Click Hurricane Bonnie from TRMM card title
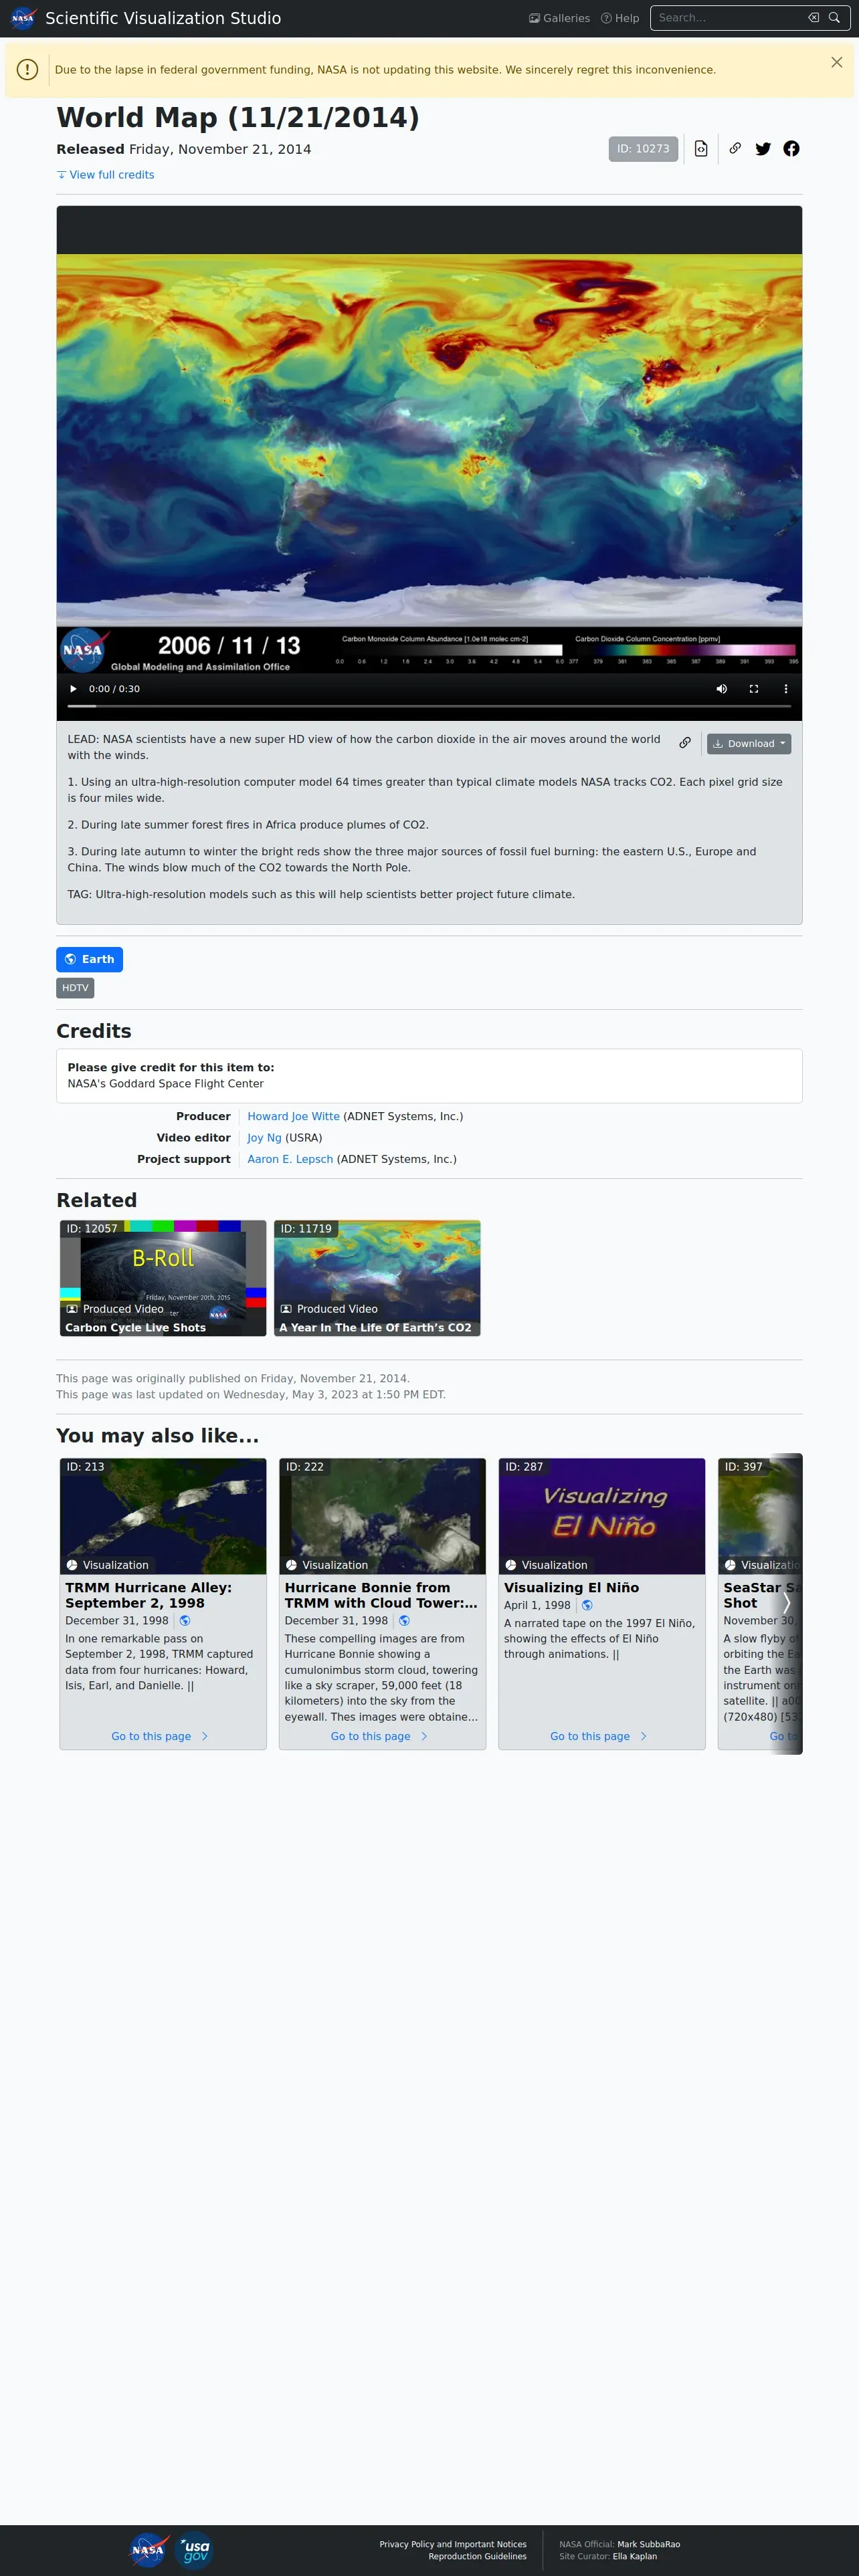This screenshot has height=2576, width=859. point(381,1595)
